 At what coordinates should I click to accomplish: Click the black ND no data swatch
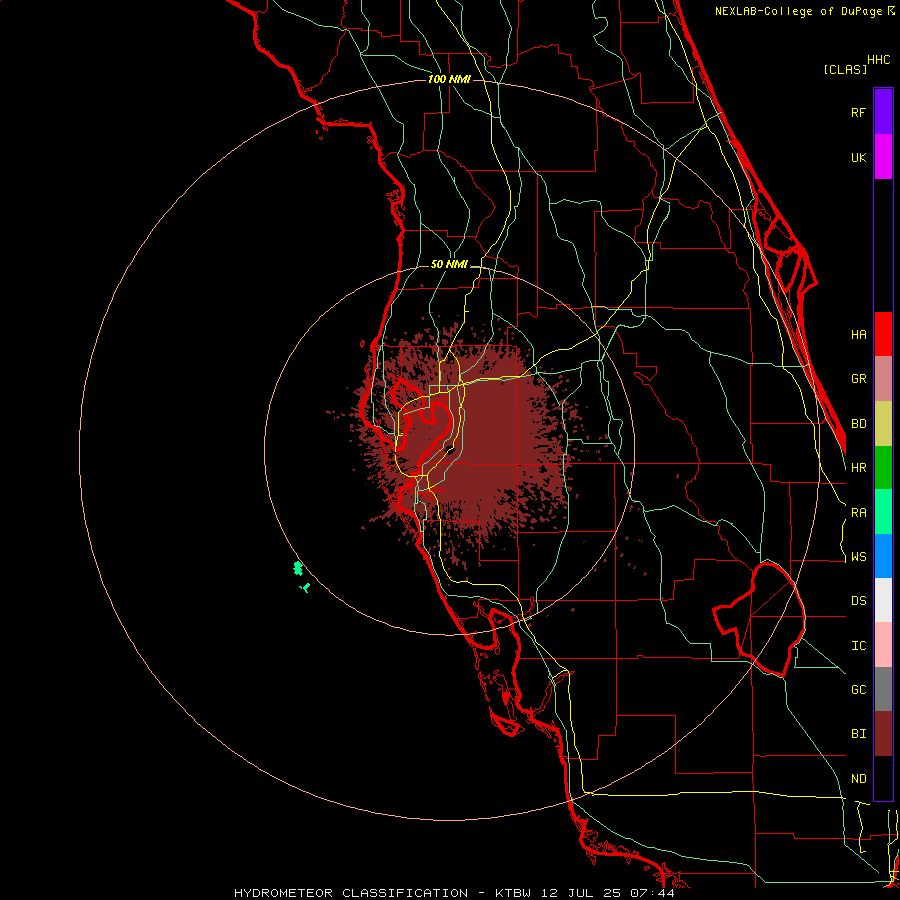(x=883, y=778)
